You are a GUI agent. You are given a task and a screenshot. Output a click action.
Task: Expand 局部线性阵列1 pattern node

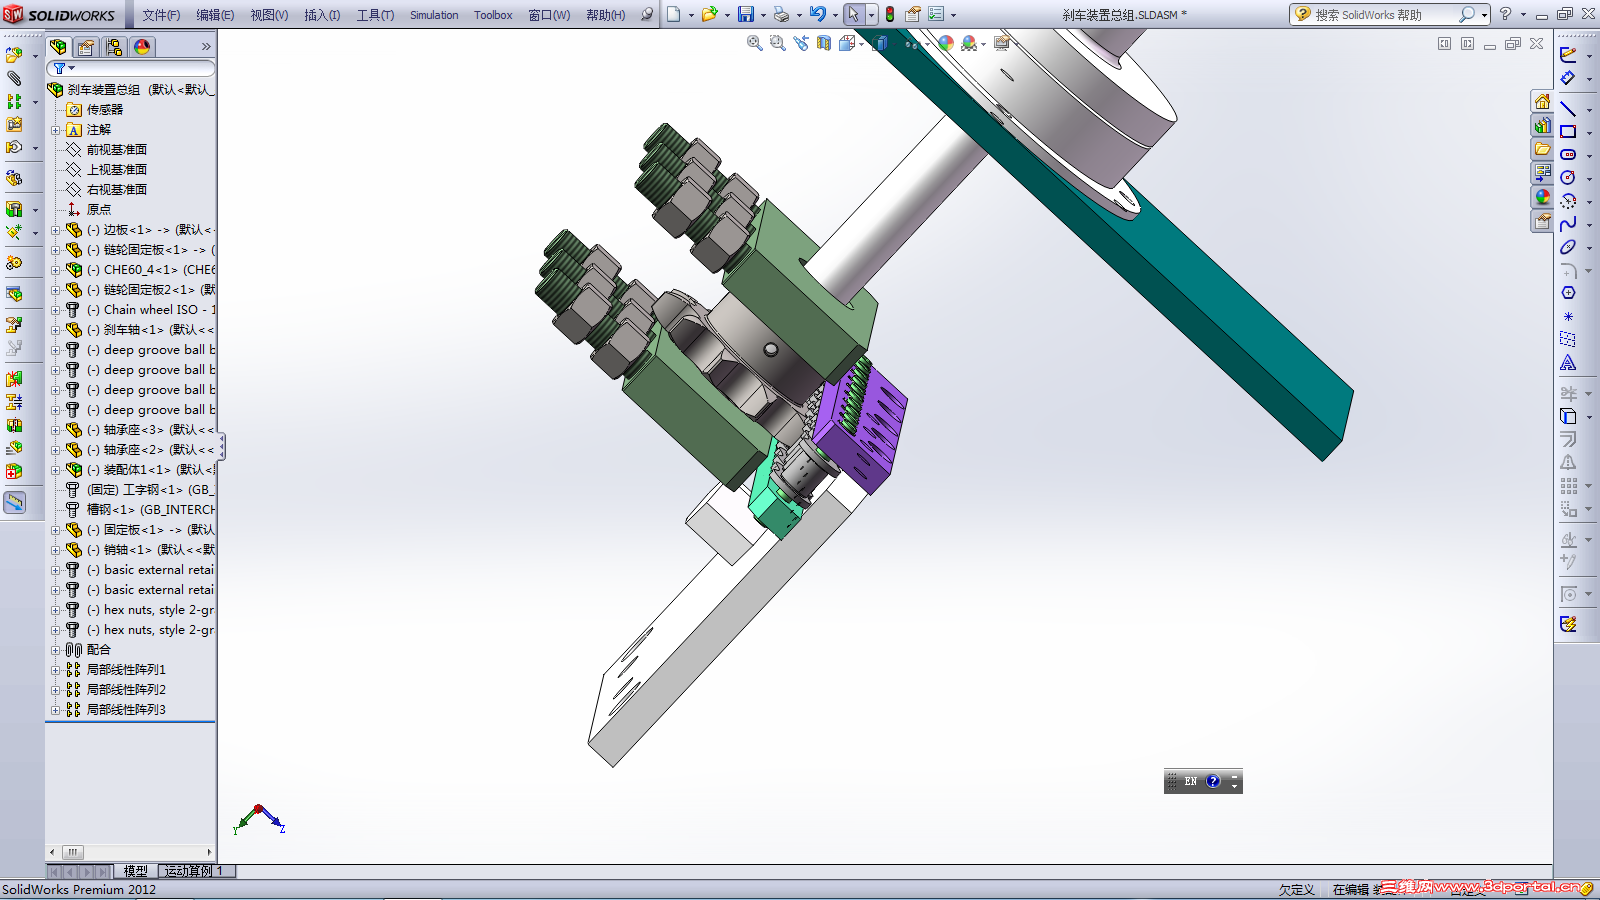point(56,670)
